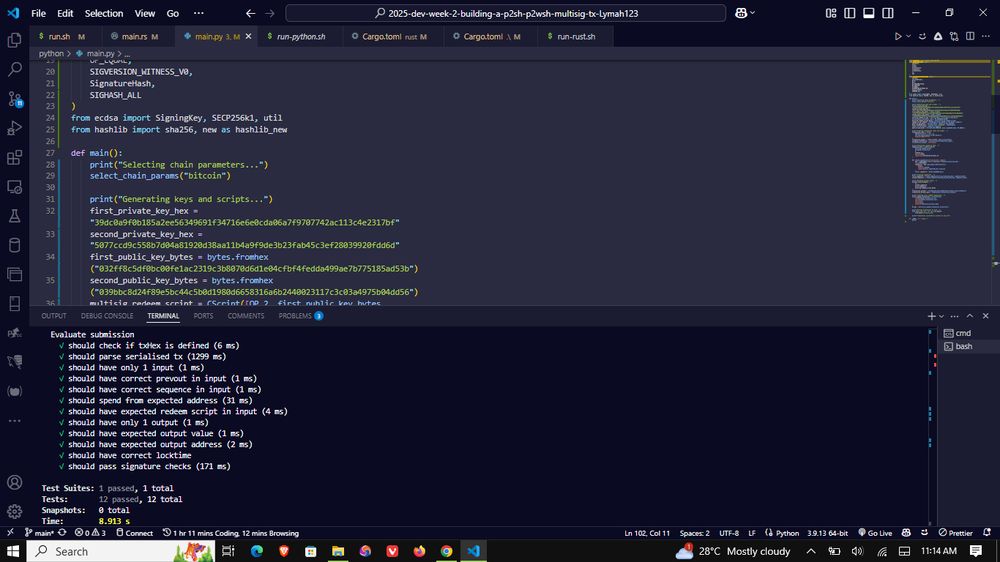The image size is (1000, 562).
Task: Open the Extensions view
Action: tap(14, 157)
